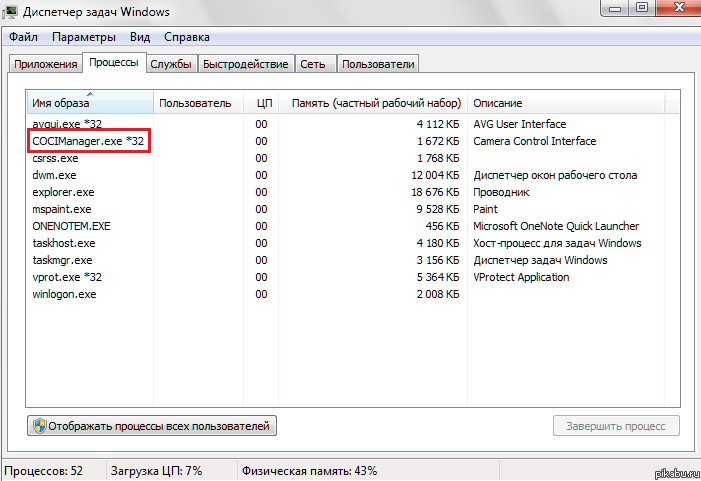Select the mspaint.exe process
701x481 pixels.
coord(62,209)
